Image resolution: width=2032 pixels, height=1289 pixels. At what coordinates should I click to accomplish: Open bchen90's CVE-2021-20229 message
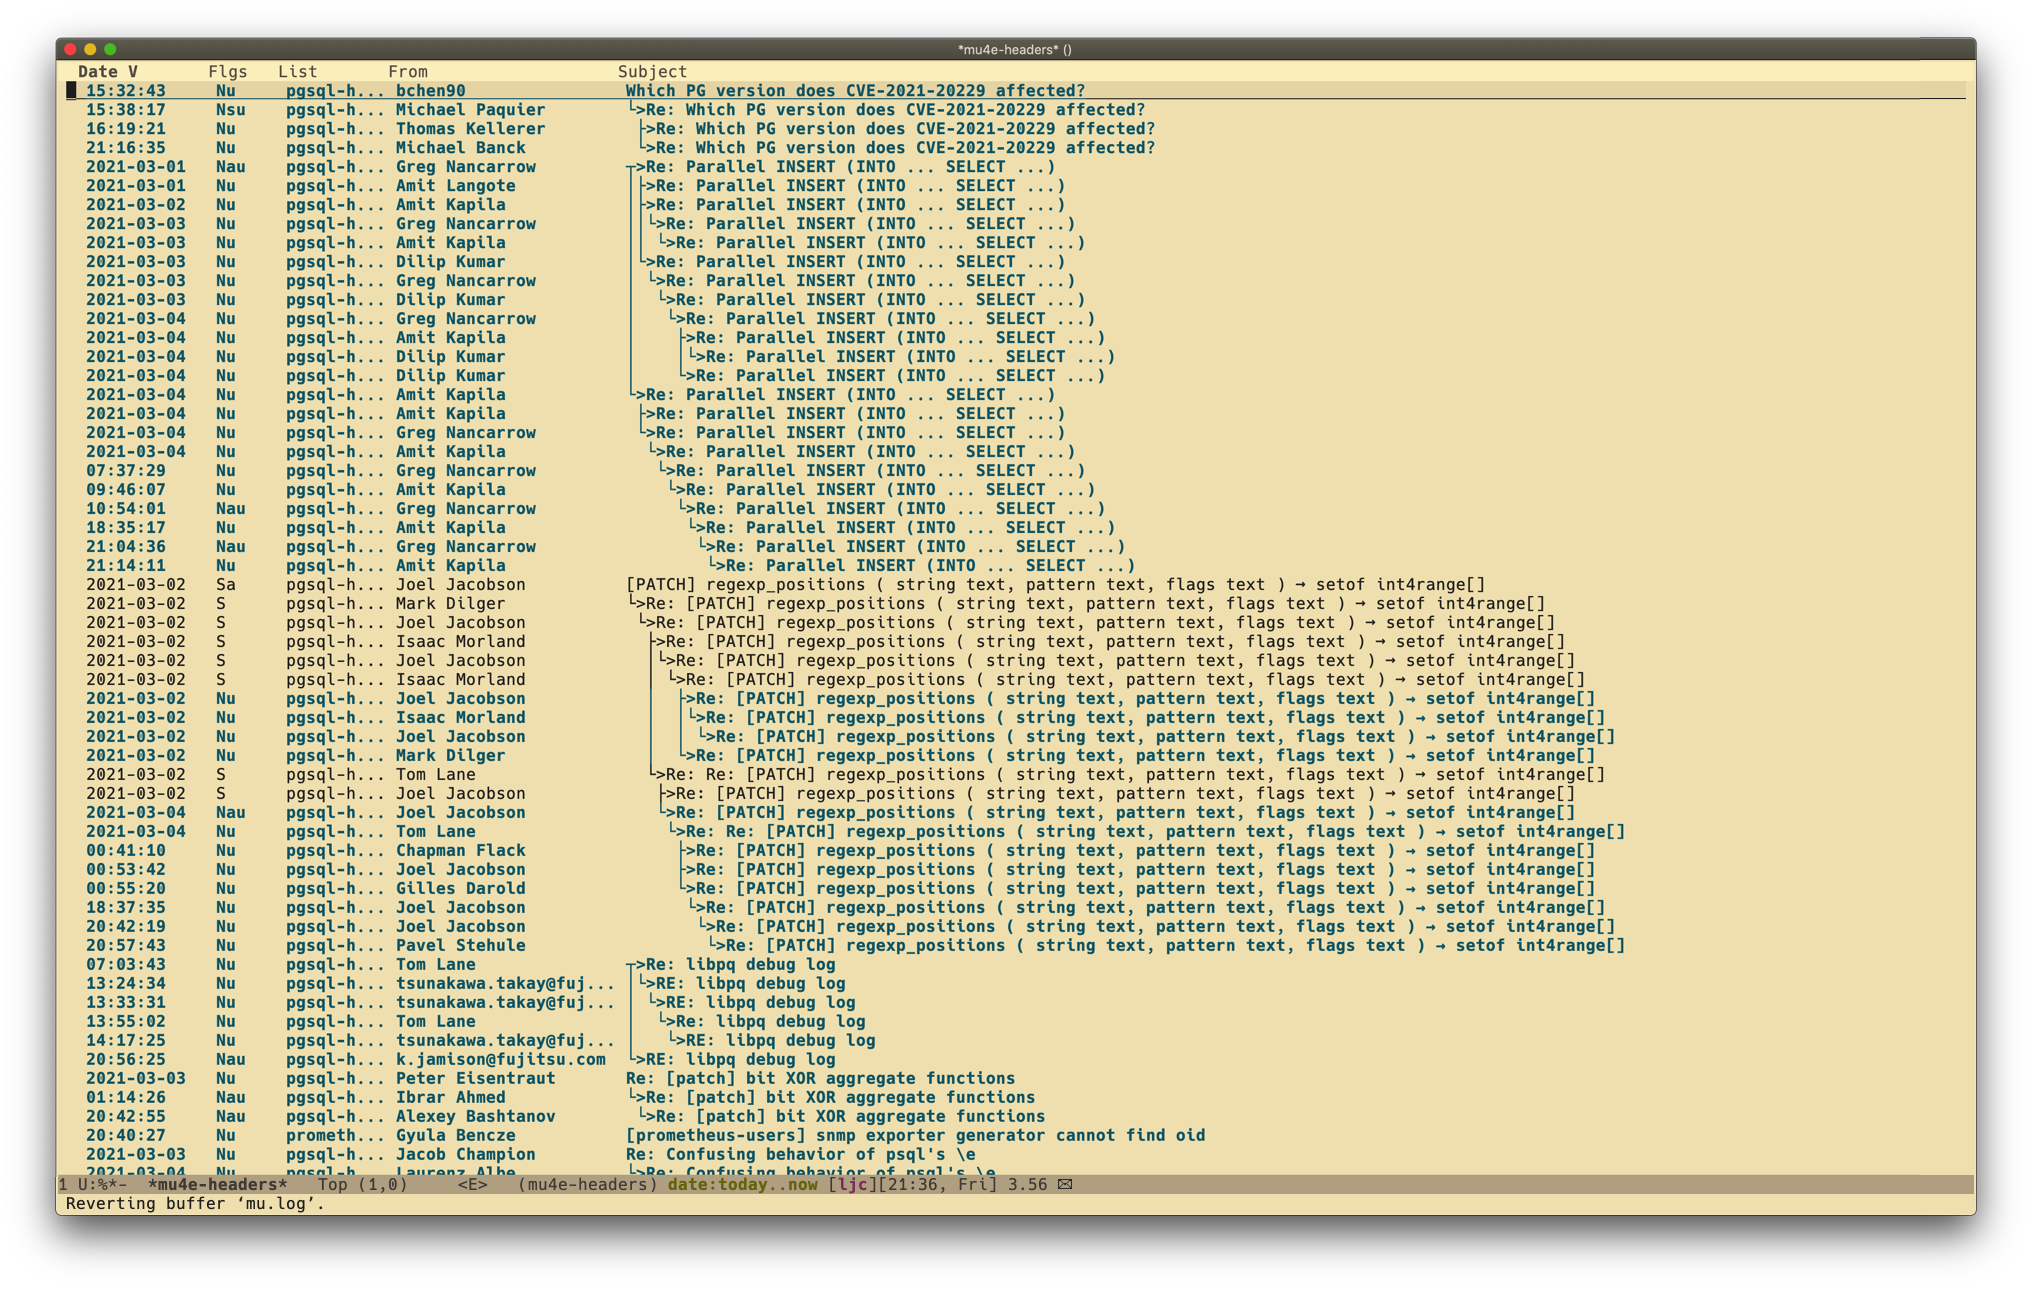855,91
